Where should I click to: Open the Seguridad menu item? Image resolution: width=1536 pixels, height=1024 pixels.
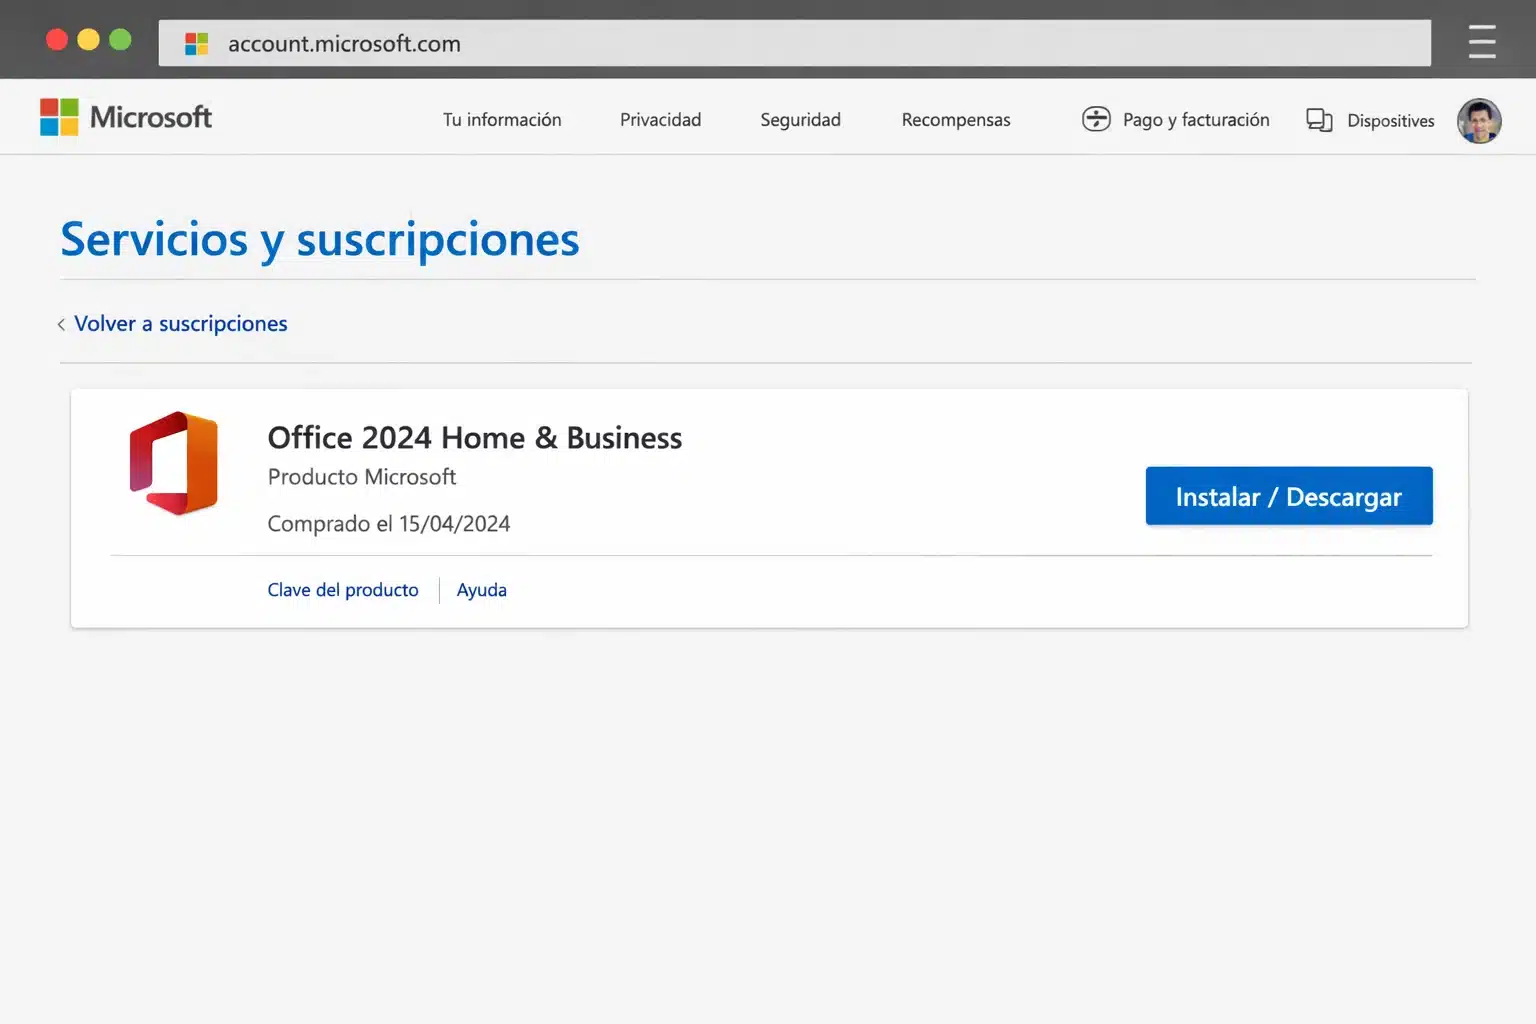click(800, 119)
